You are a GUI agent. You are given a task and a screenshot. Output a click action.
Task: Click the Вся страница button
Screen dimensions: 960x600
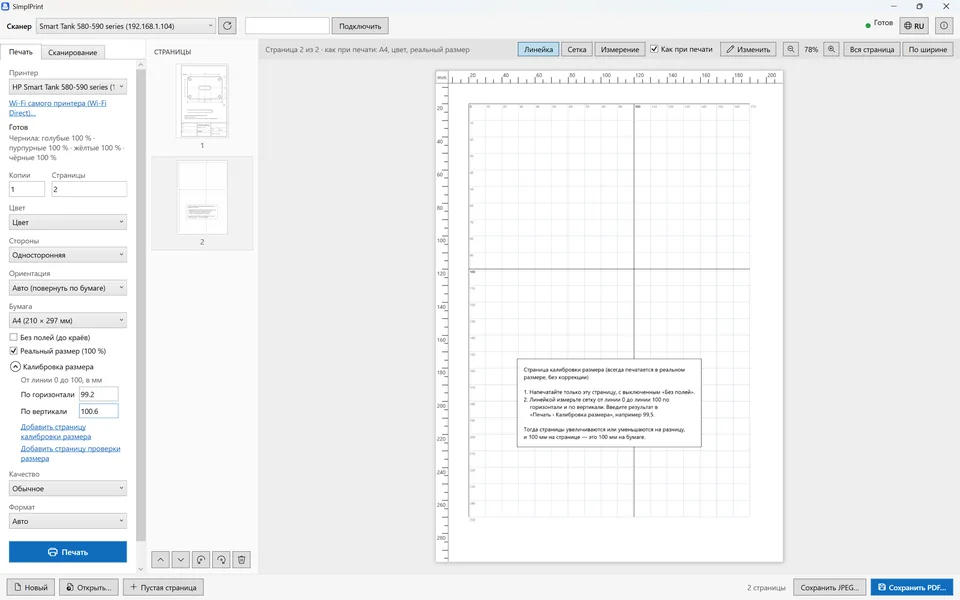pyautogui.click(x=872, y=50)
